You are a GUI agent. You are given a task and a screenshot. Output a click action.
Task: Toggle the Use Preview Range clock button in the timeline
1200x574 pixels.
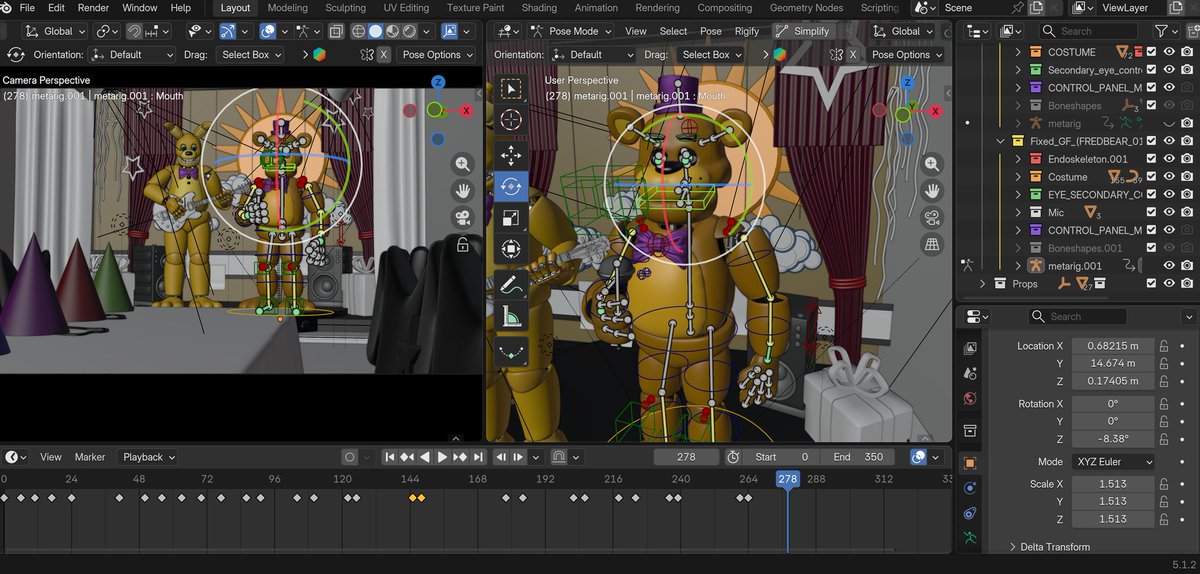[x=733, y=457]
